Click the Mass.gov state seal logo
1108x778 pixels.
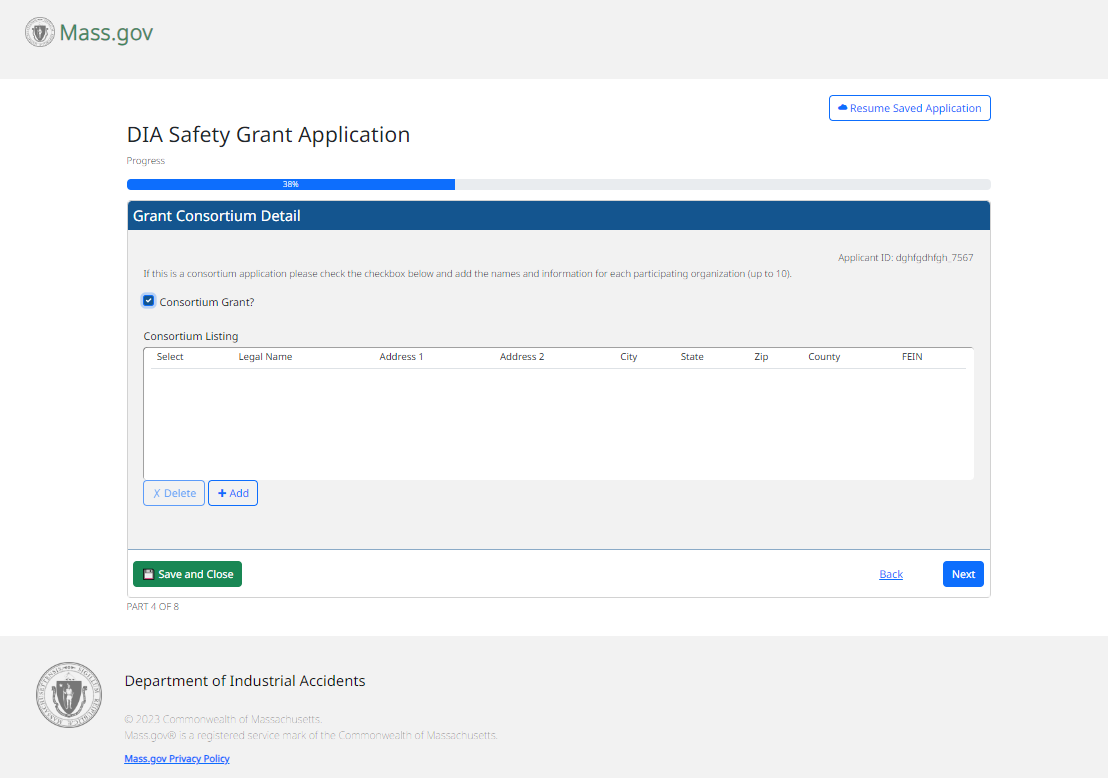pyautogui.click(x=39, y=33)
